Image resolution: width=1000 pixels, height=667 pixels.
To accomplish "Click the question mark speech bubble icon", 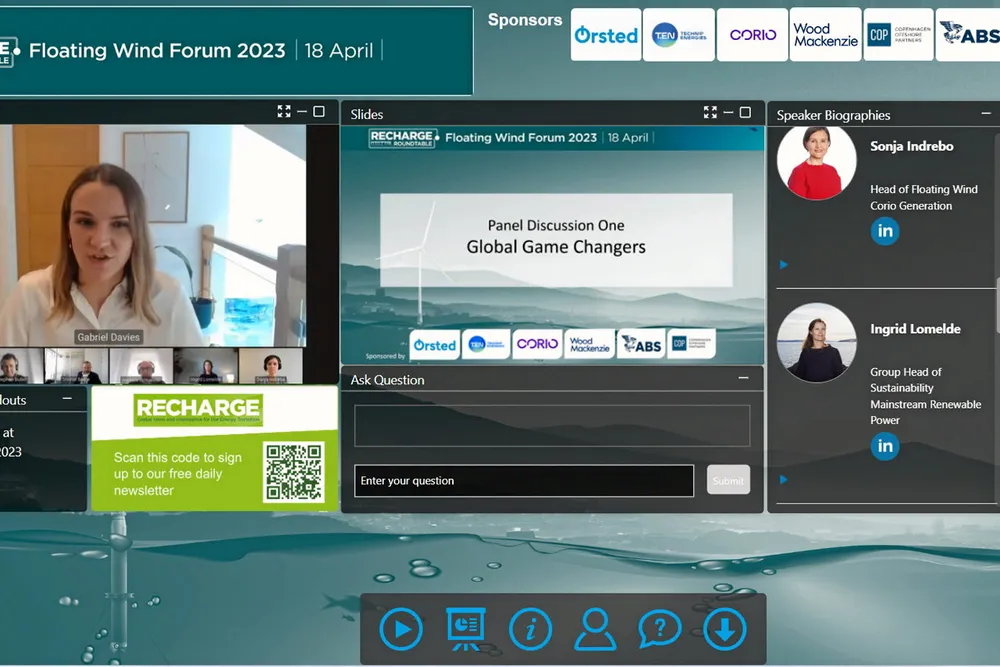I will (660, 629).
